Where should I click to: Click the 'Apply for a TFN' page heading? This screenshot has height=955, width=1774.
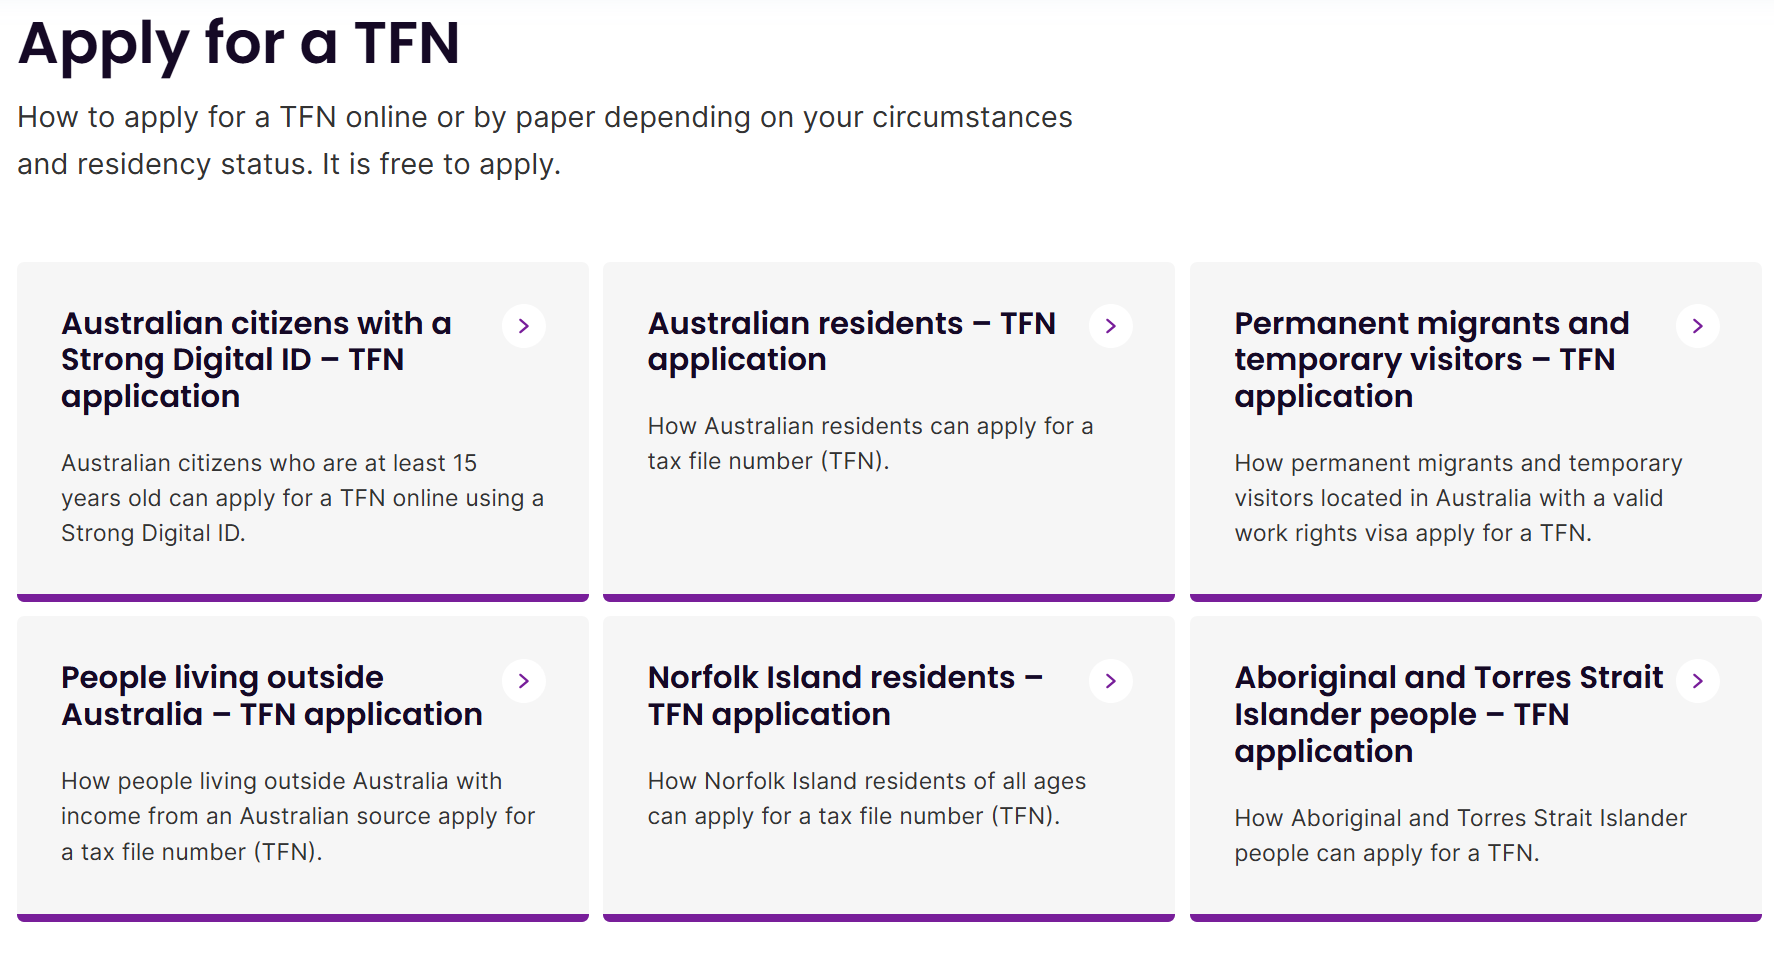(239, 44)
